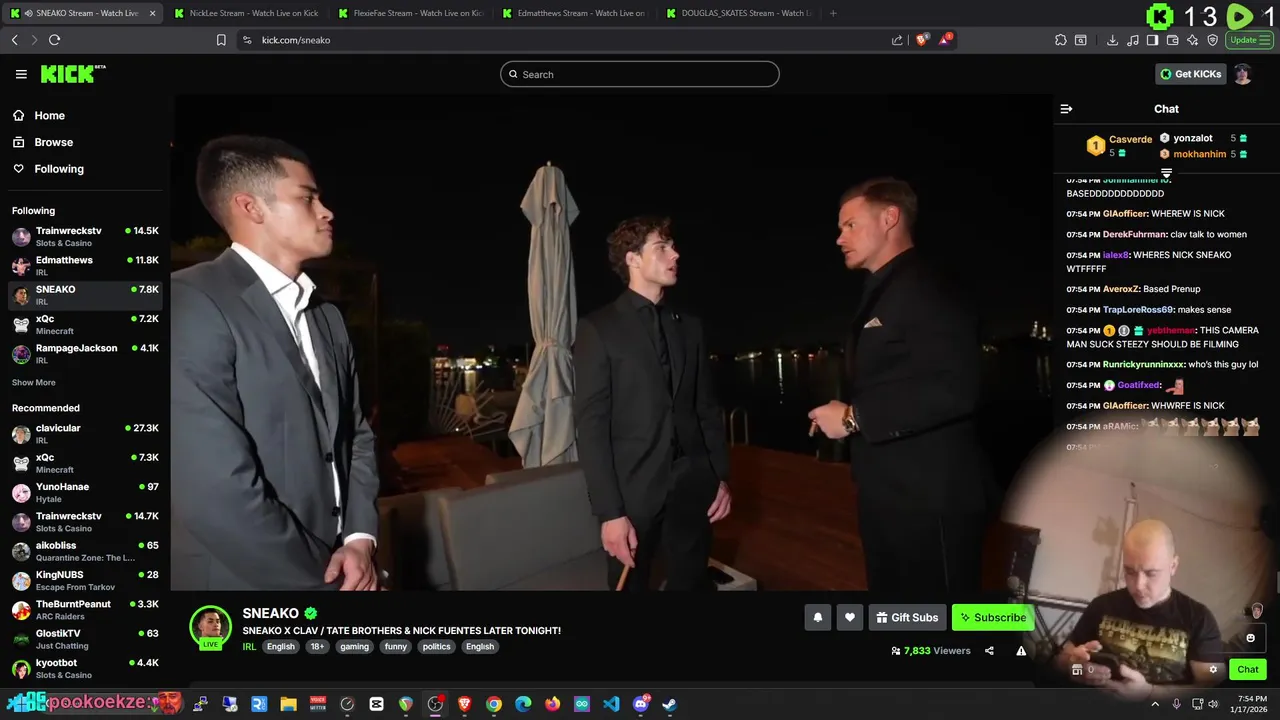Open playlist music note icon
The image size is (1280, 720).
point(1132,40)
